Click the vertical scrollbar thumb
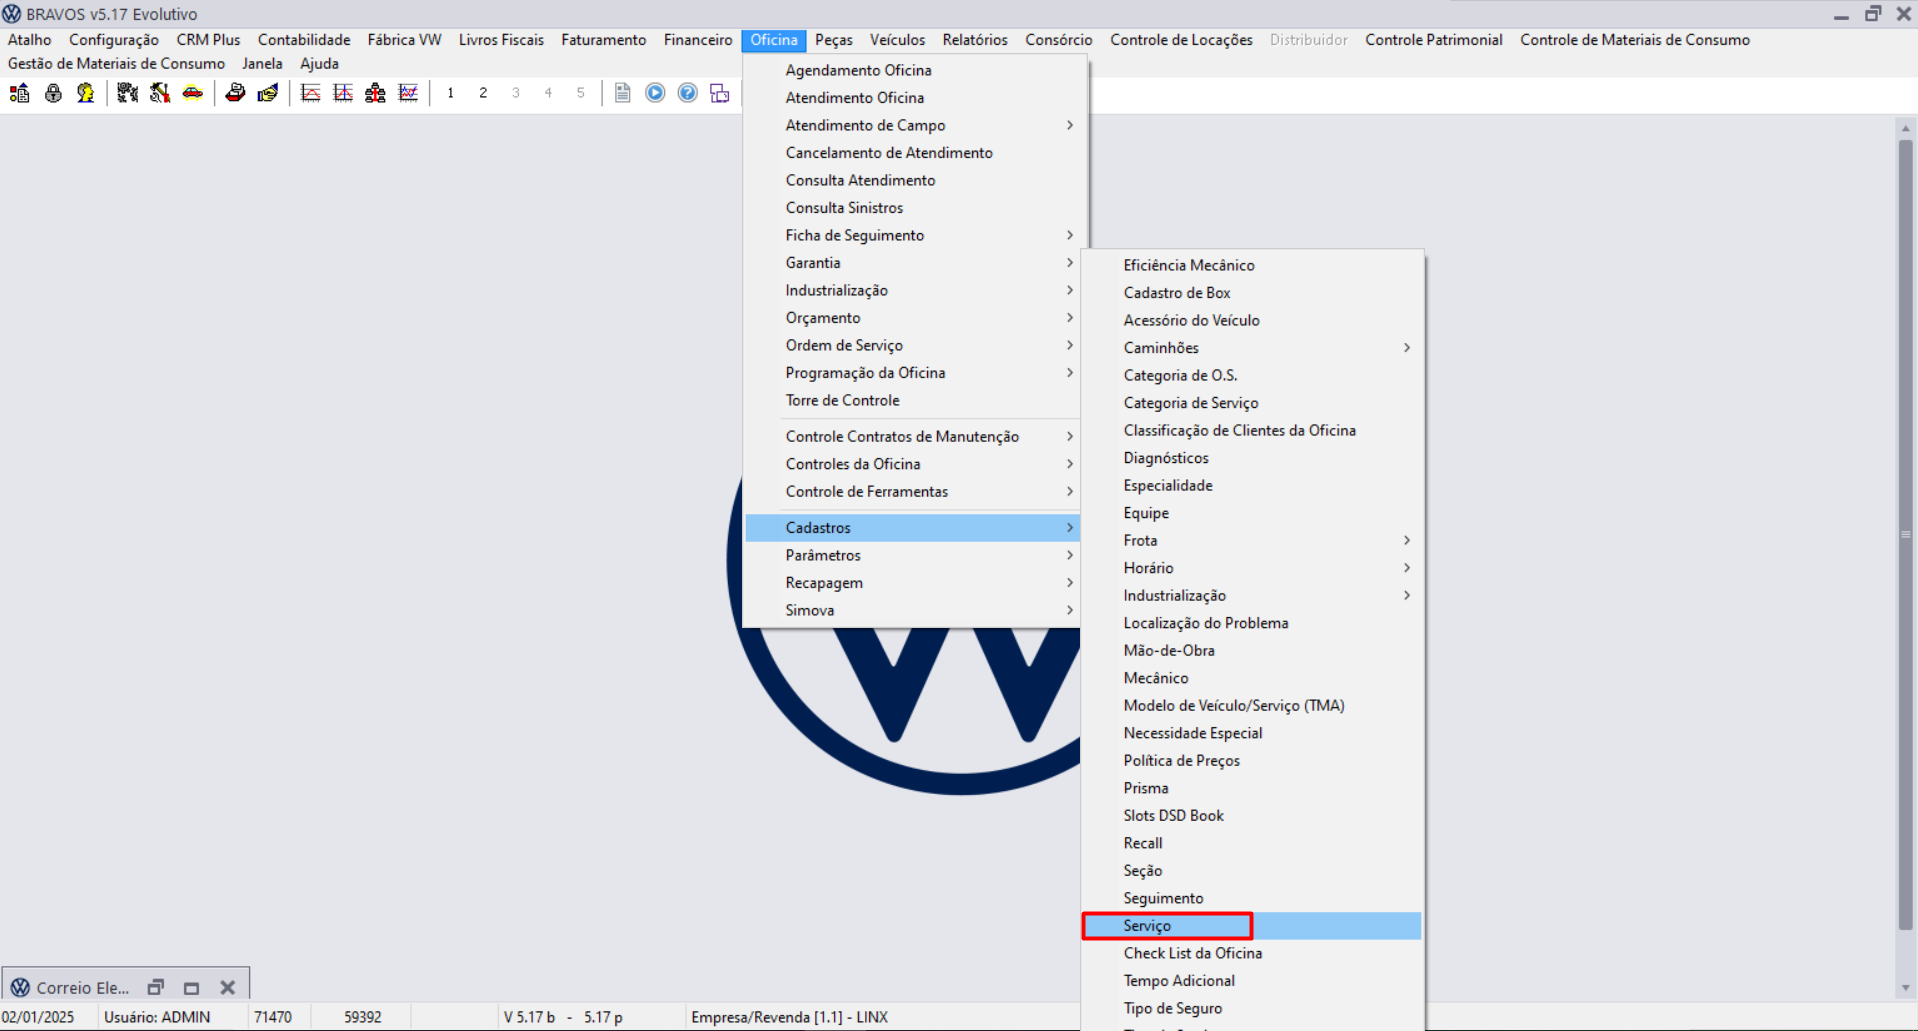 (x=1906, y=535)
